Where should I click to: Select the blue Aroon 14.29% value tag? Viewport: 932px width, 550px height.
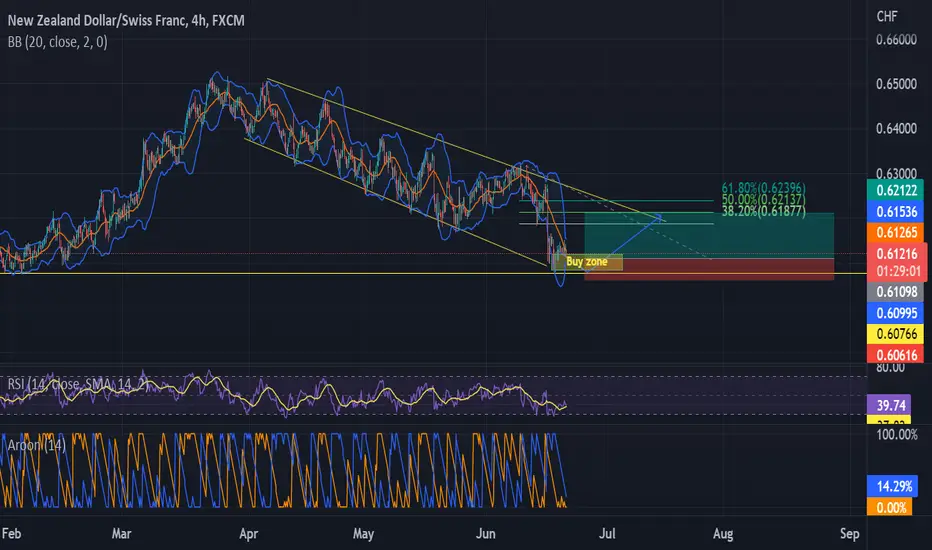893,486
